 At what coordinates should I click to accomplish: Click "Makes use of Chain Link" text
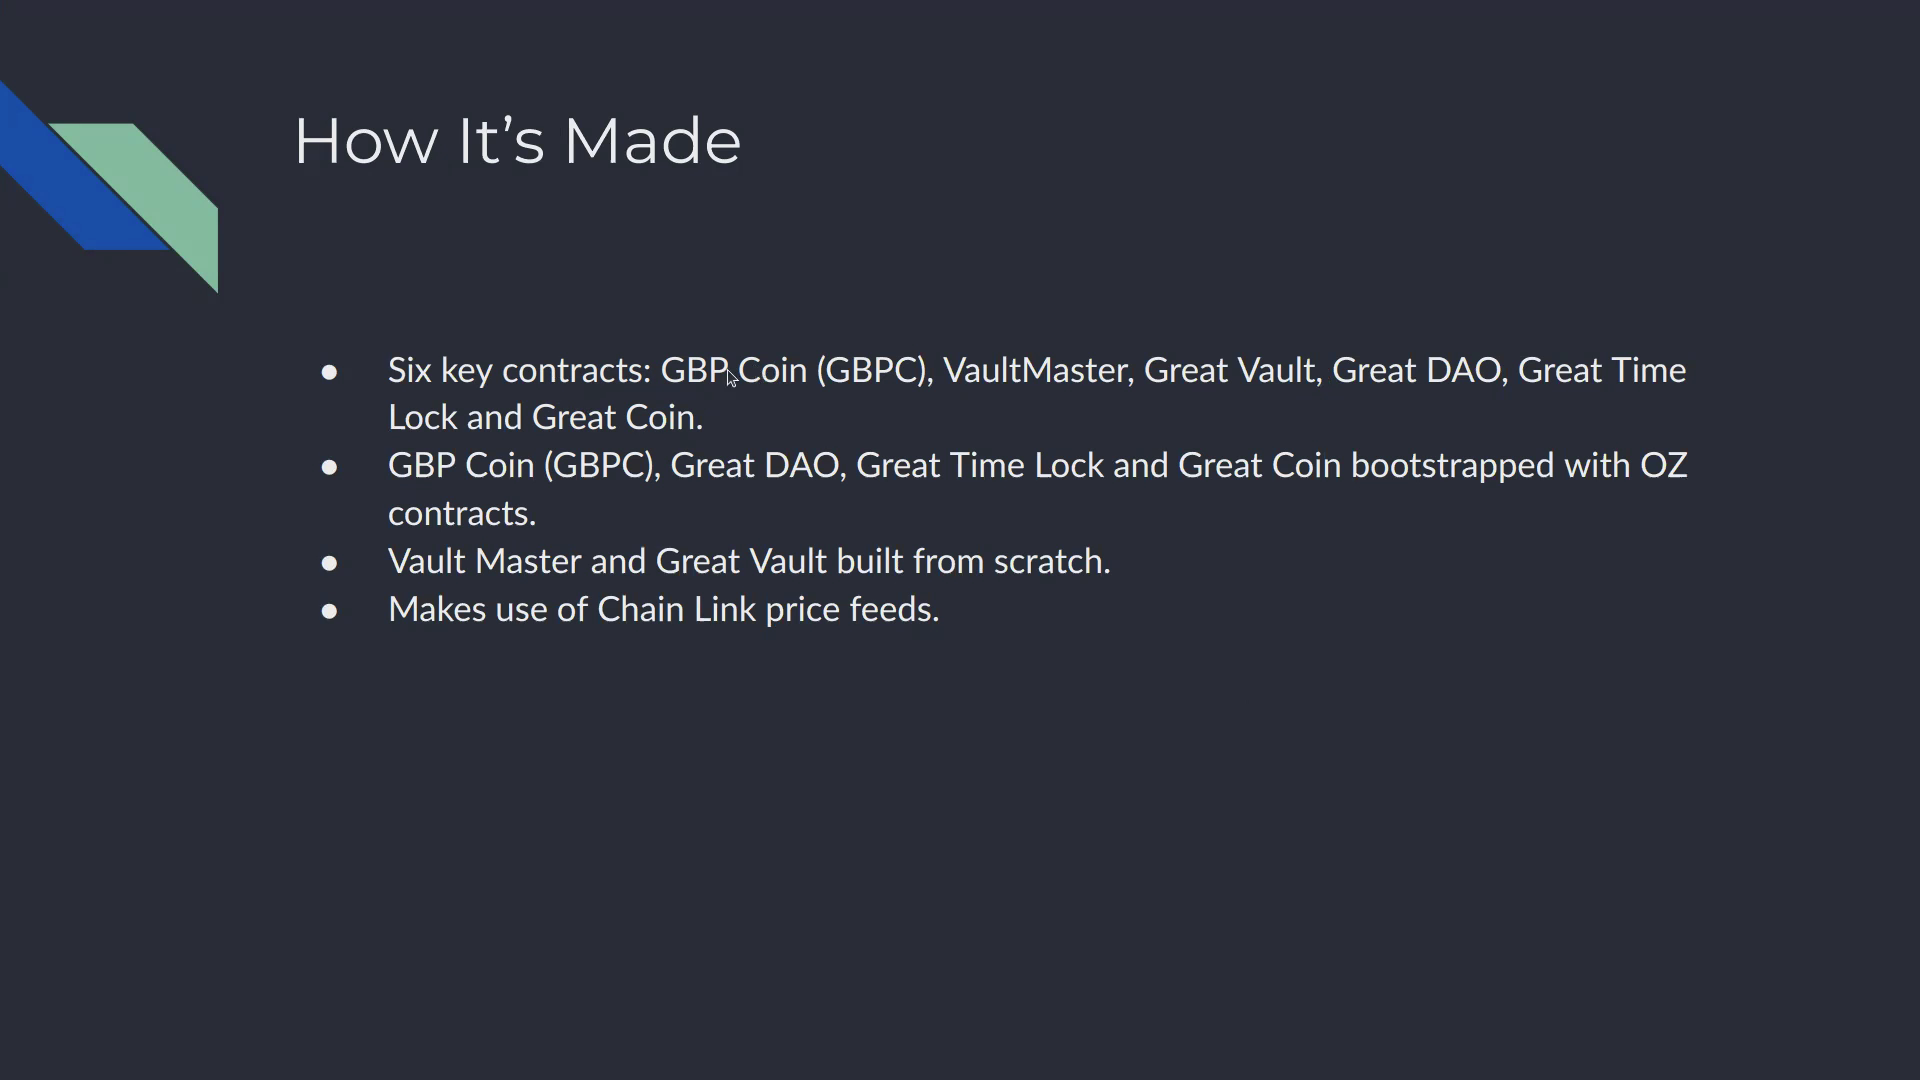tap(572, 610)
